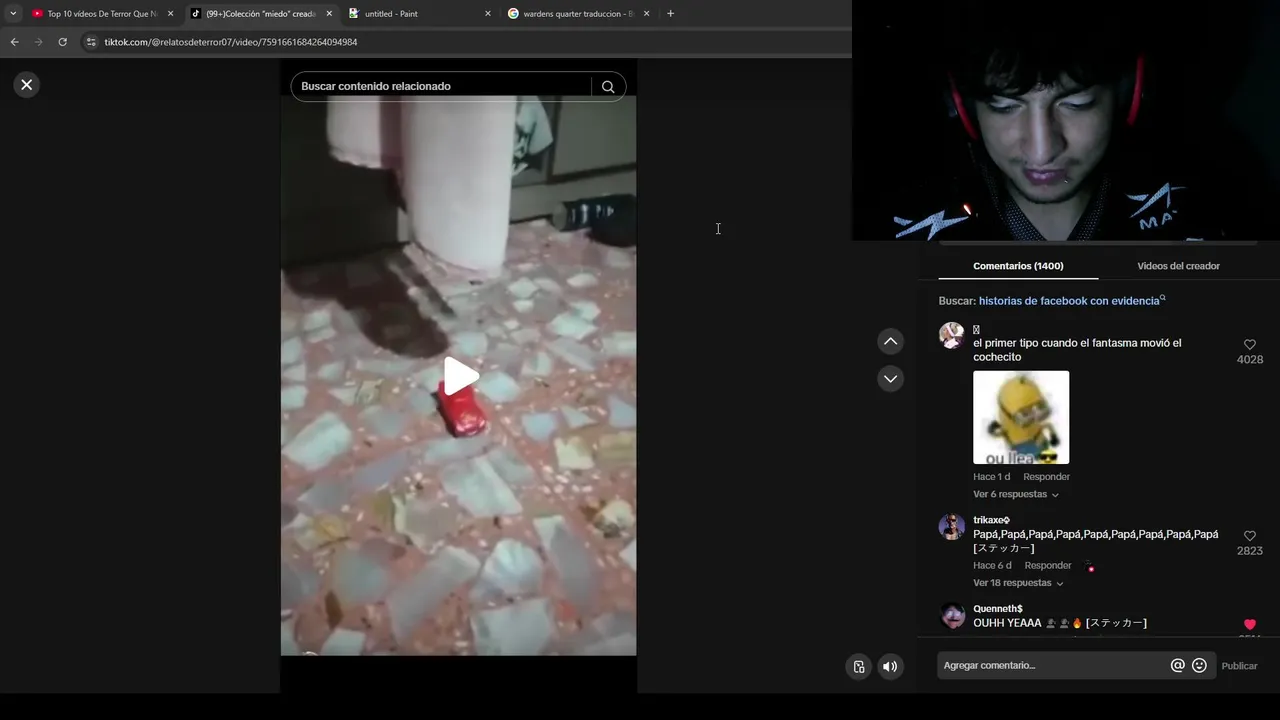Insert a mention with @ icon
Image resolution: width=1280 pixels, height=720 pixels.
click(1177, 666)
